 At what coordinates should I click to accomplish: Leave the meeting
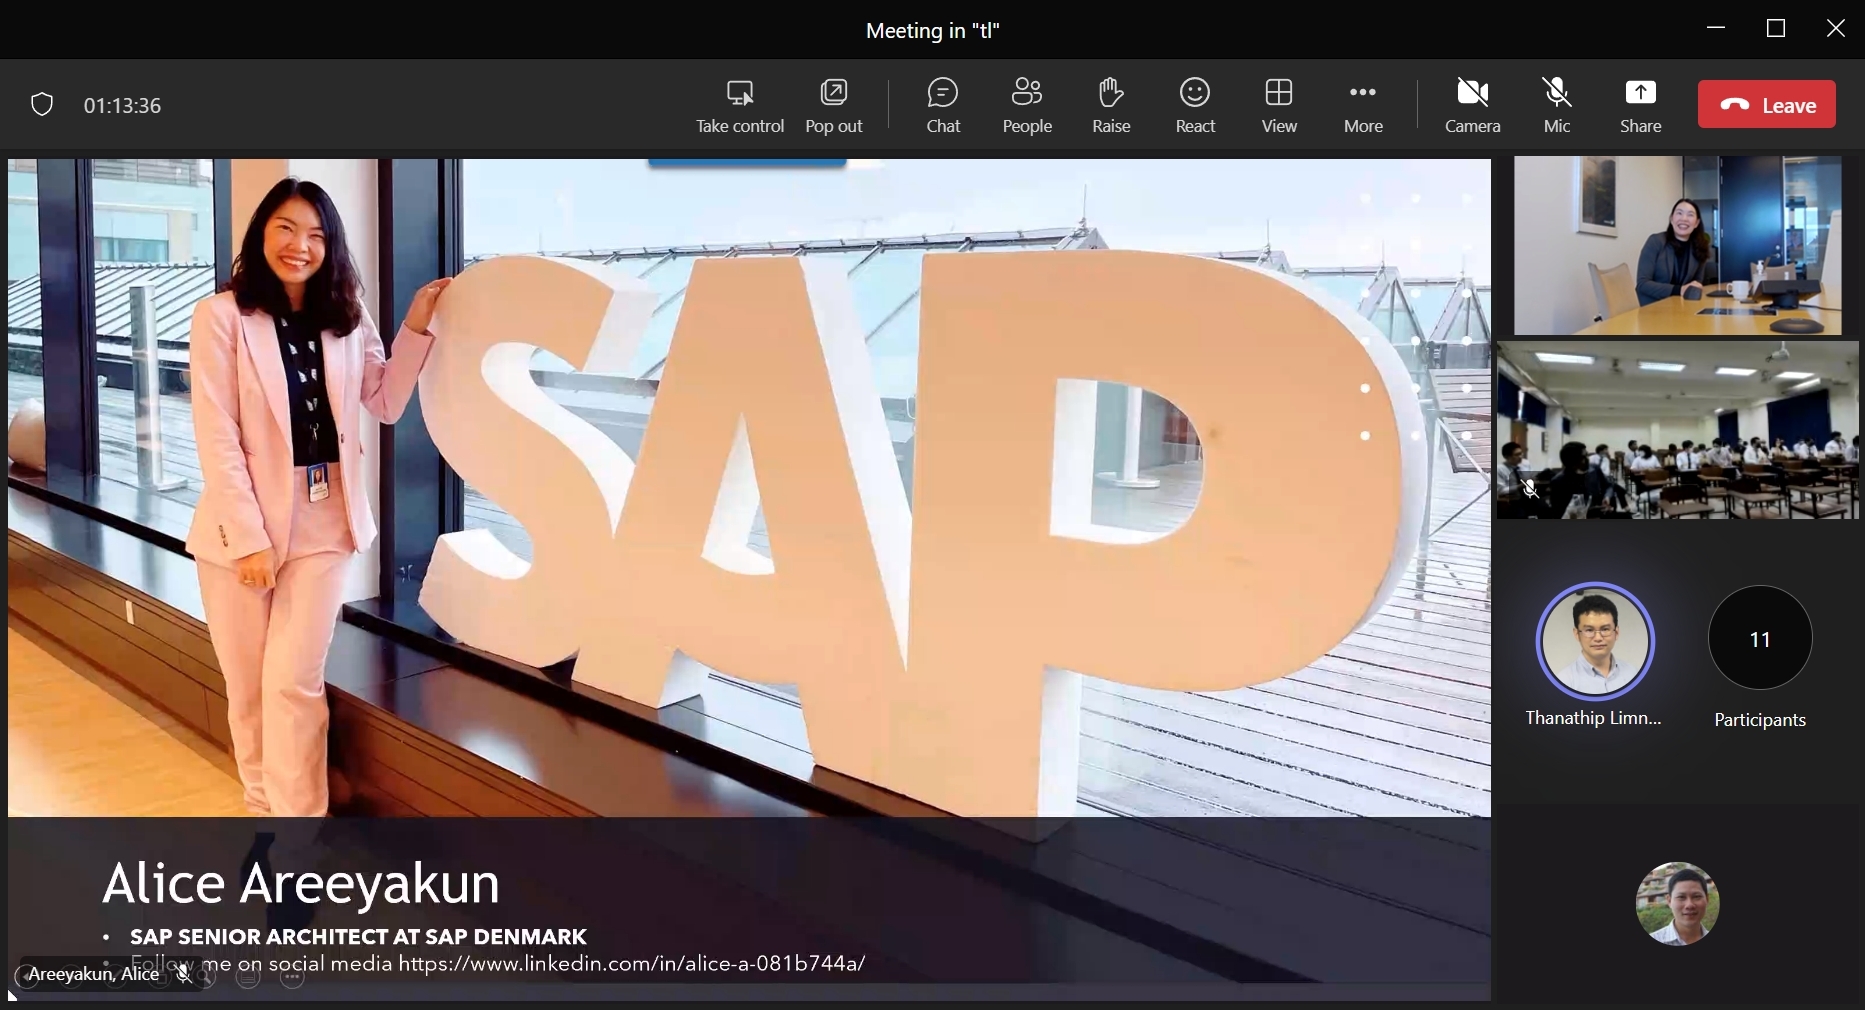(1766, 105)
